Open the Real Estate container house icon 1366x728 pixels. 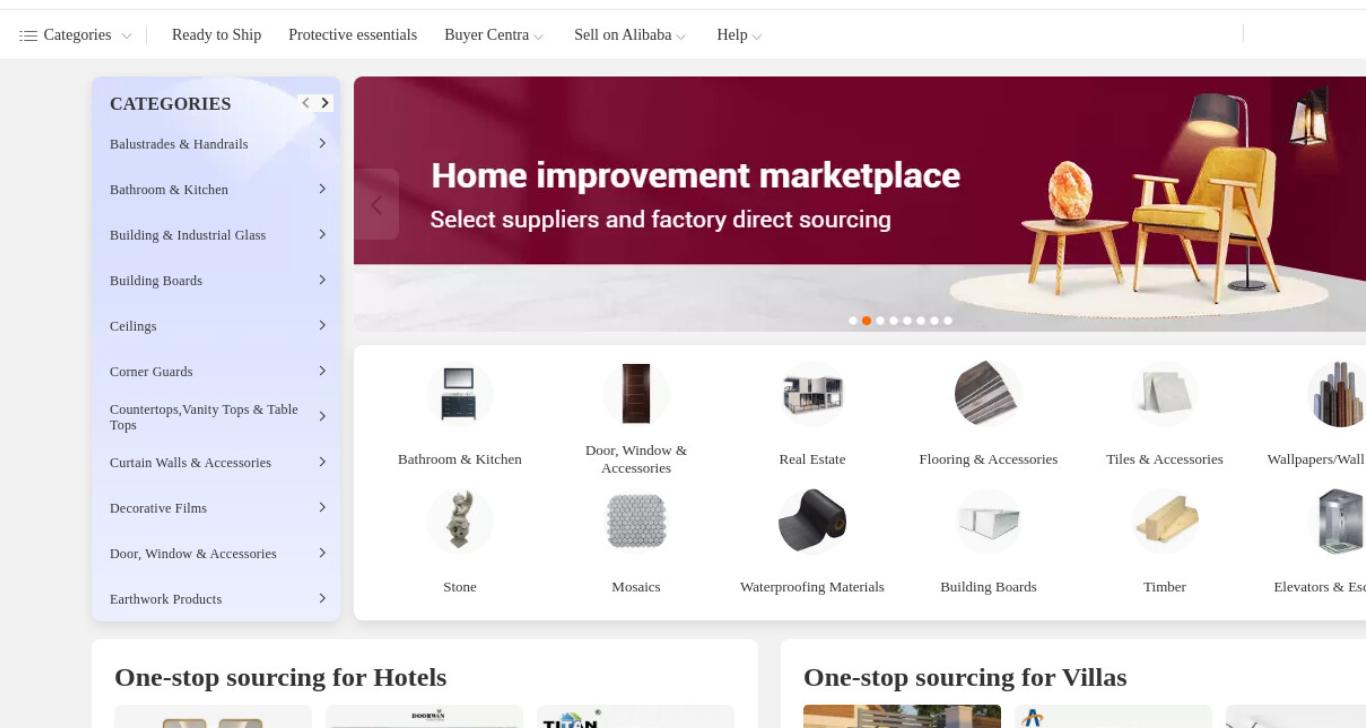tap(812, 394)
